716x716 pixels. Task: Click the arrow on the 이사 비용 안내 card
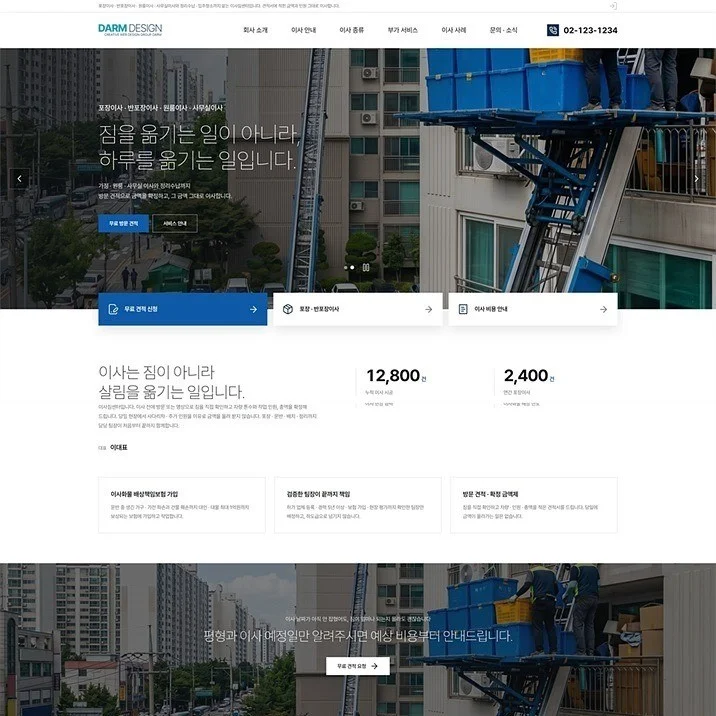click(603, 309)
